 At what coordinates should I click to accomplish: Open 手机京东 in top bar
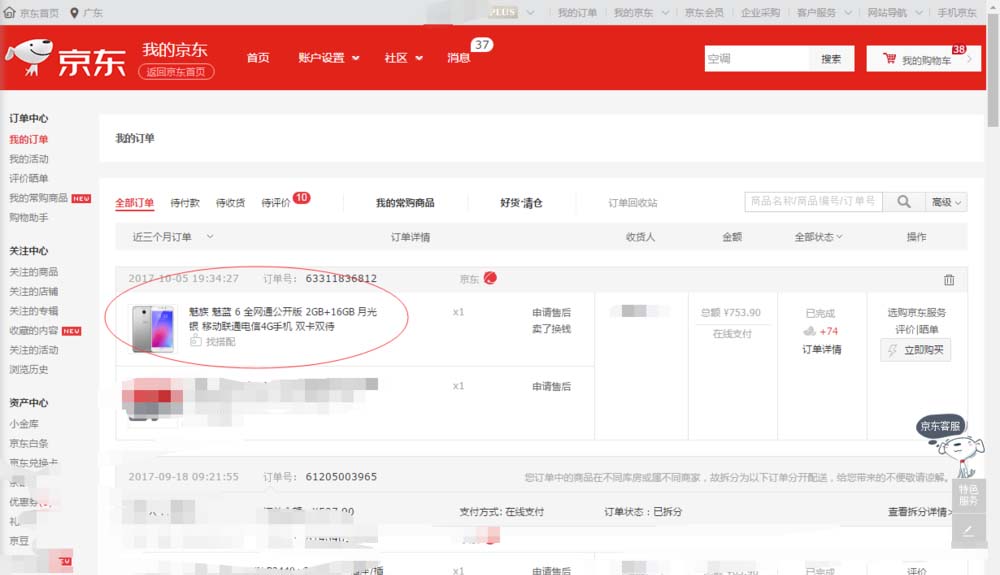tap(957, 13)
